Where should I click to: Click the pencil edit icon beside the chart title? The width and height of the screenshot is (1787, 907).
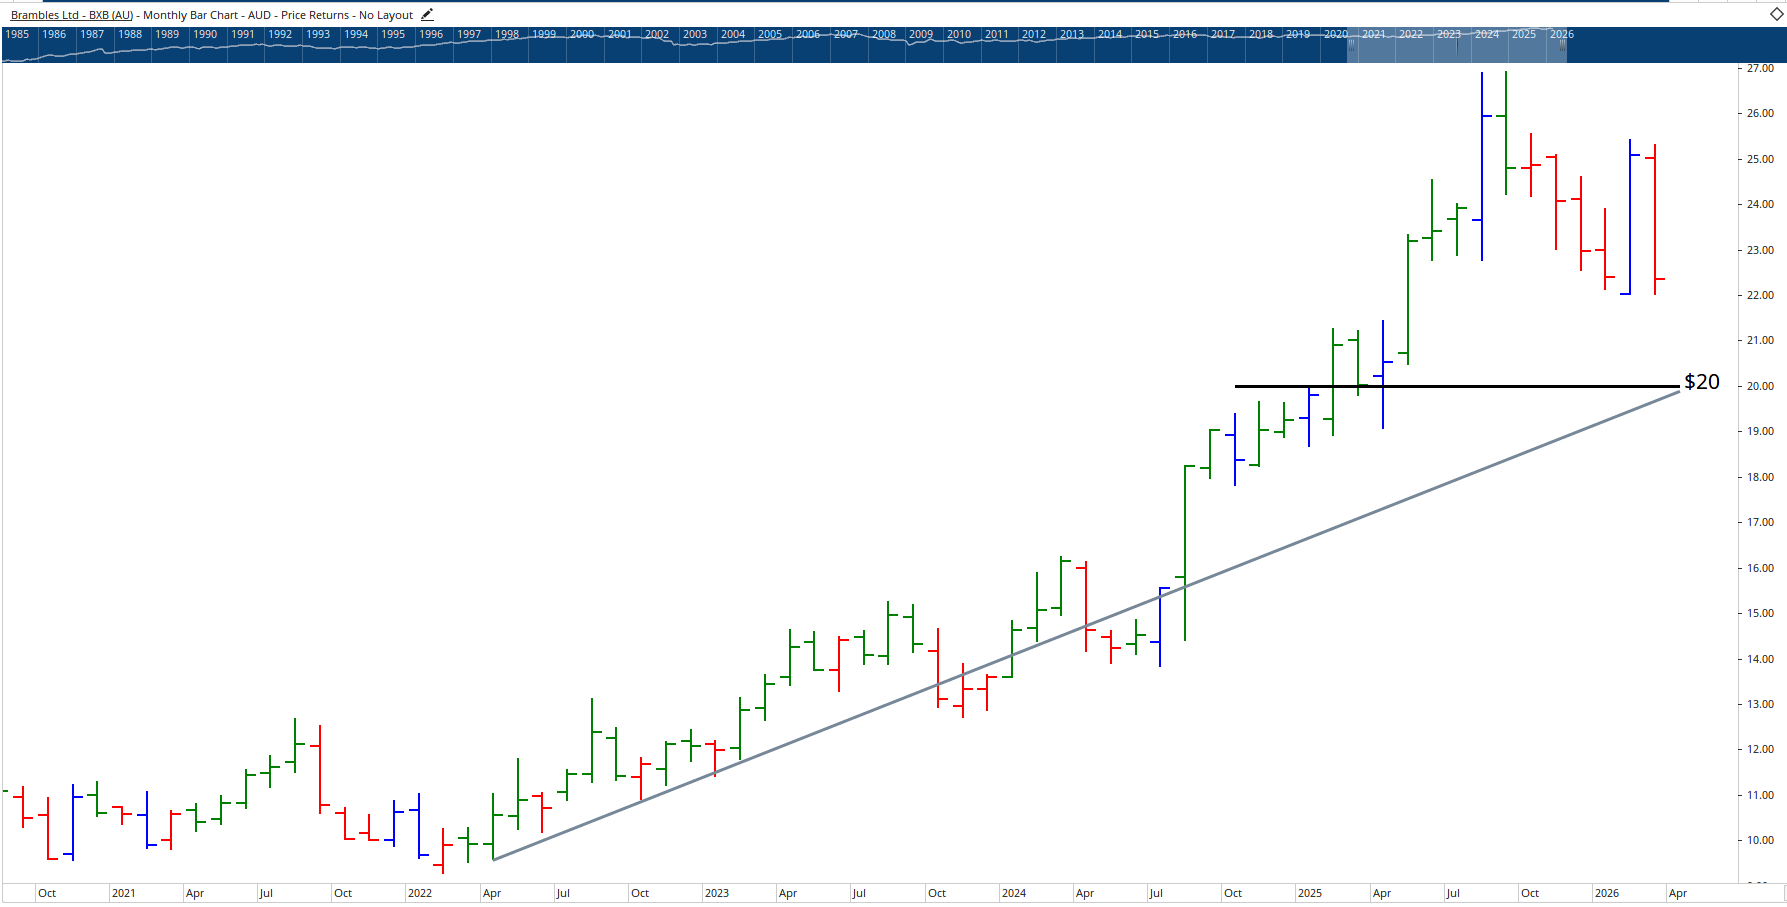tap(427, 14)
